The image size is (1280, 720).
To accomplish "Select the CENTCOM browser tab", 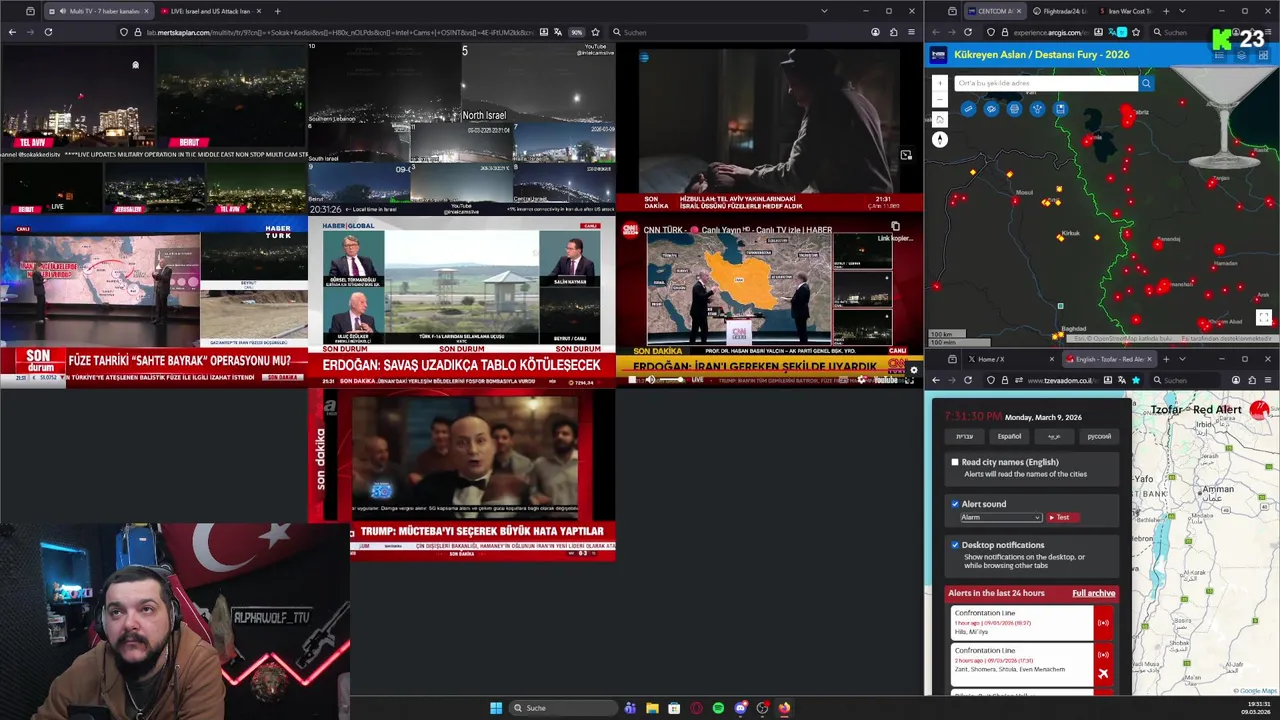I will pos(993,11).
